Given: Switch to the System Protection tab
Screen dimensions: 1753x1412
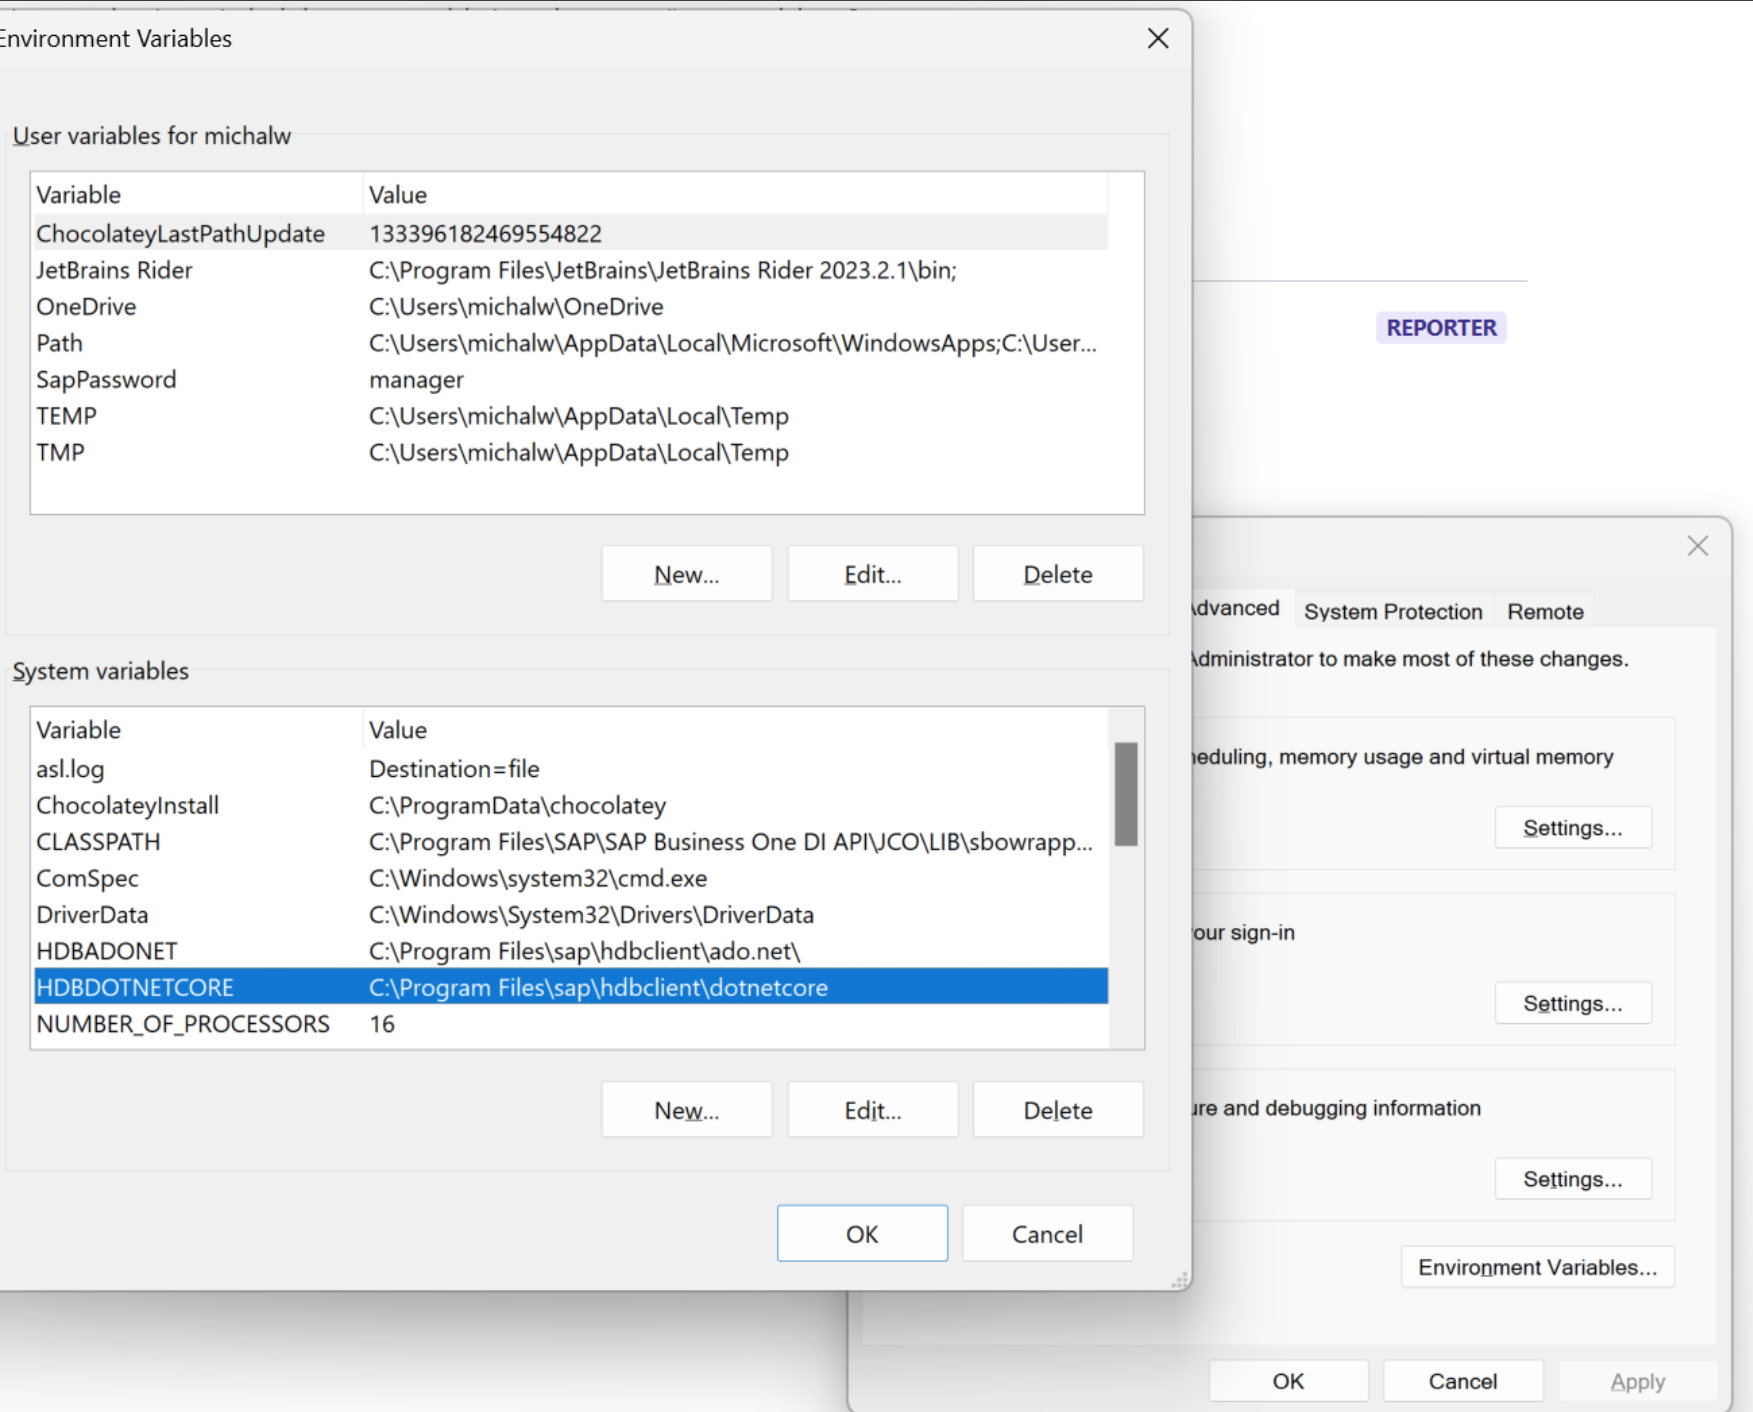Looking at the screenshot, I should pyautogui.click(x=1392, y=611).
